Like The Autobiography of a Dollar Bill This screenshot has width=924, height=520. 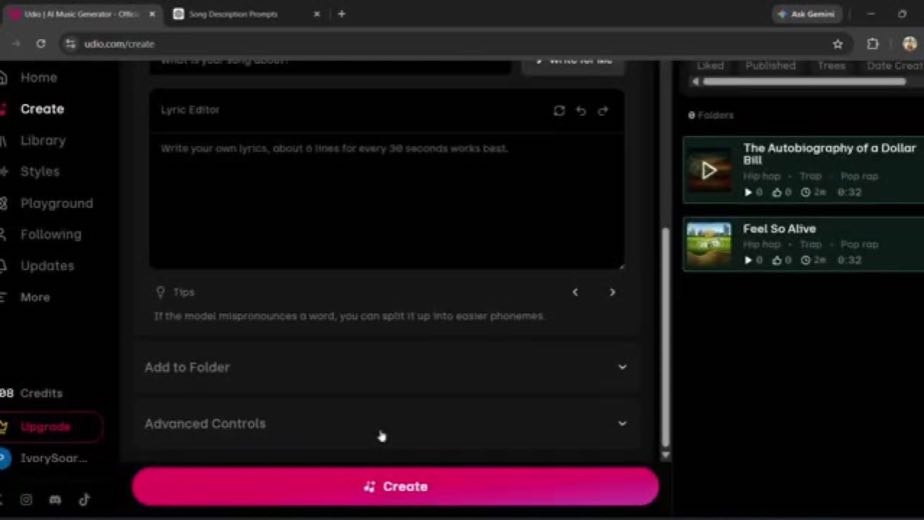[777, 192]
